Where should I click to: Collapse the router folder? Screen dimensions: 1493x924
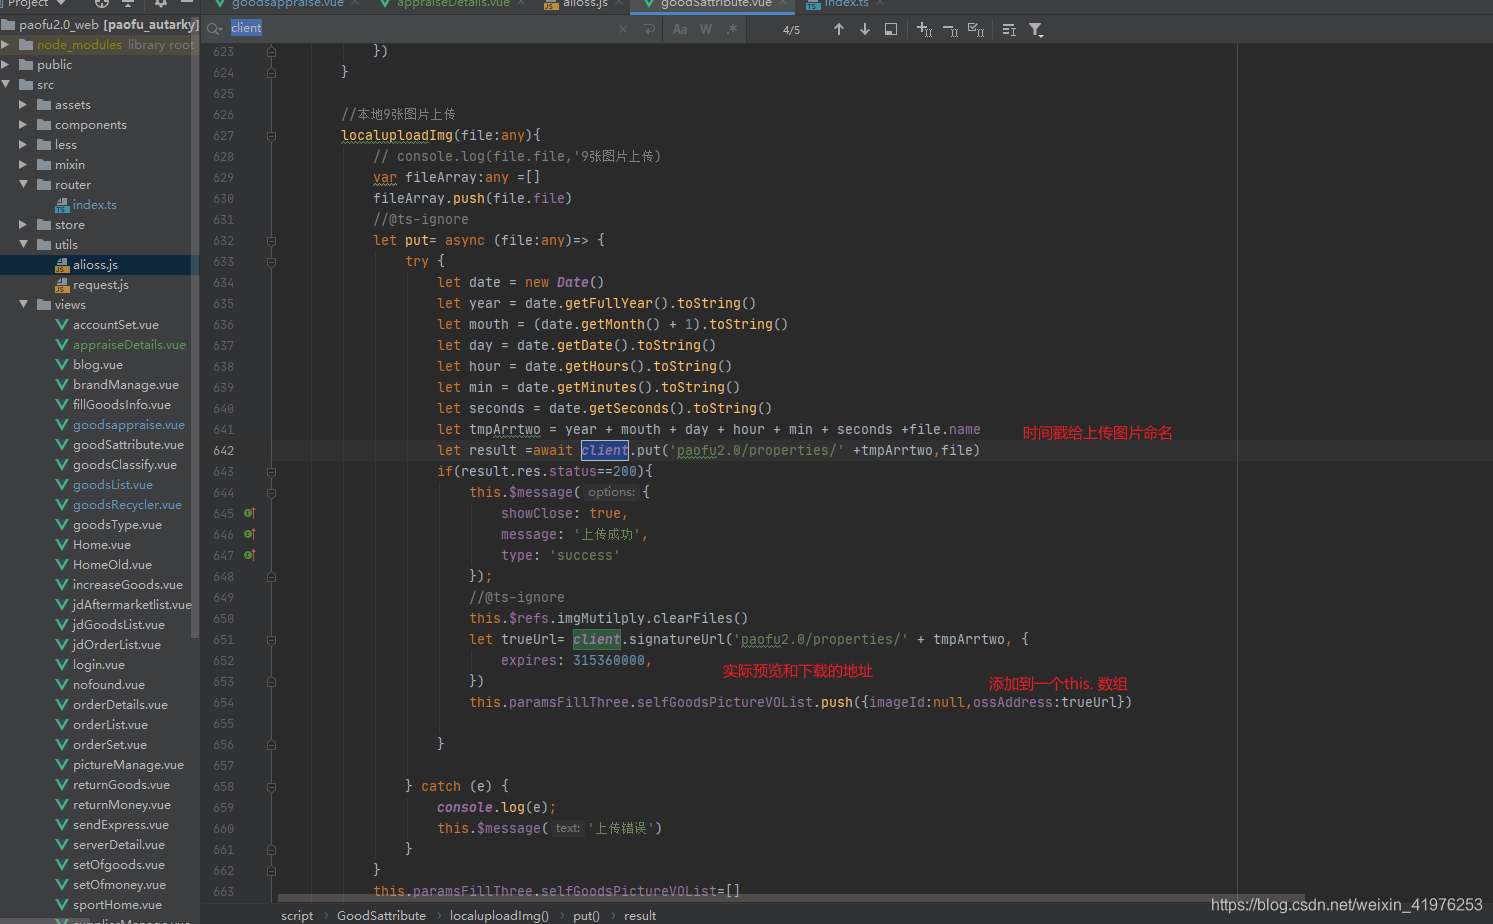pos(23,184)
